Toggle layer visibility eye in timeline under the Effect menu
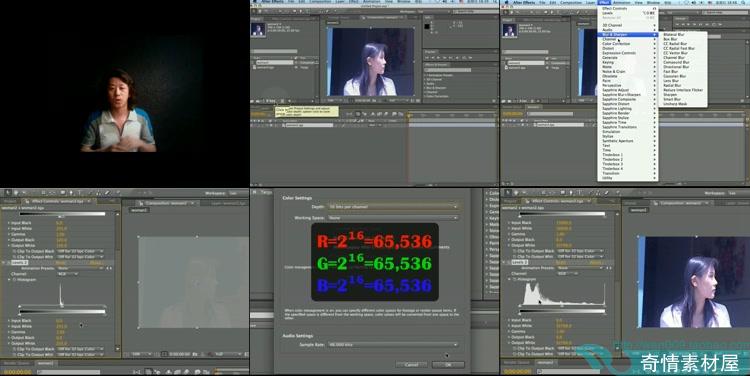Viewport: 750px width, 376px height. [x=504, y=125]
